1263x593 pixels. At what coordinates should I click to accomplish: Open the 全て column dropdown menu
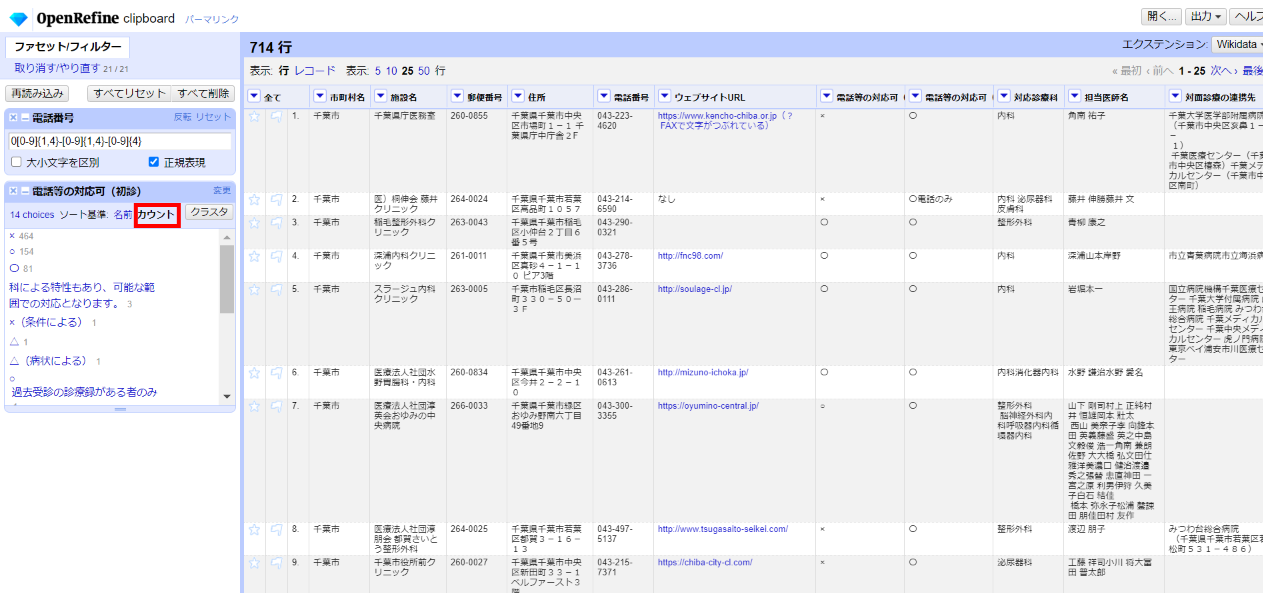point(254,97)
